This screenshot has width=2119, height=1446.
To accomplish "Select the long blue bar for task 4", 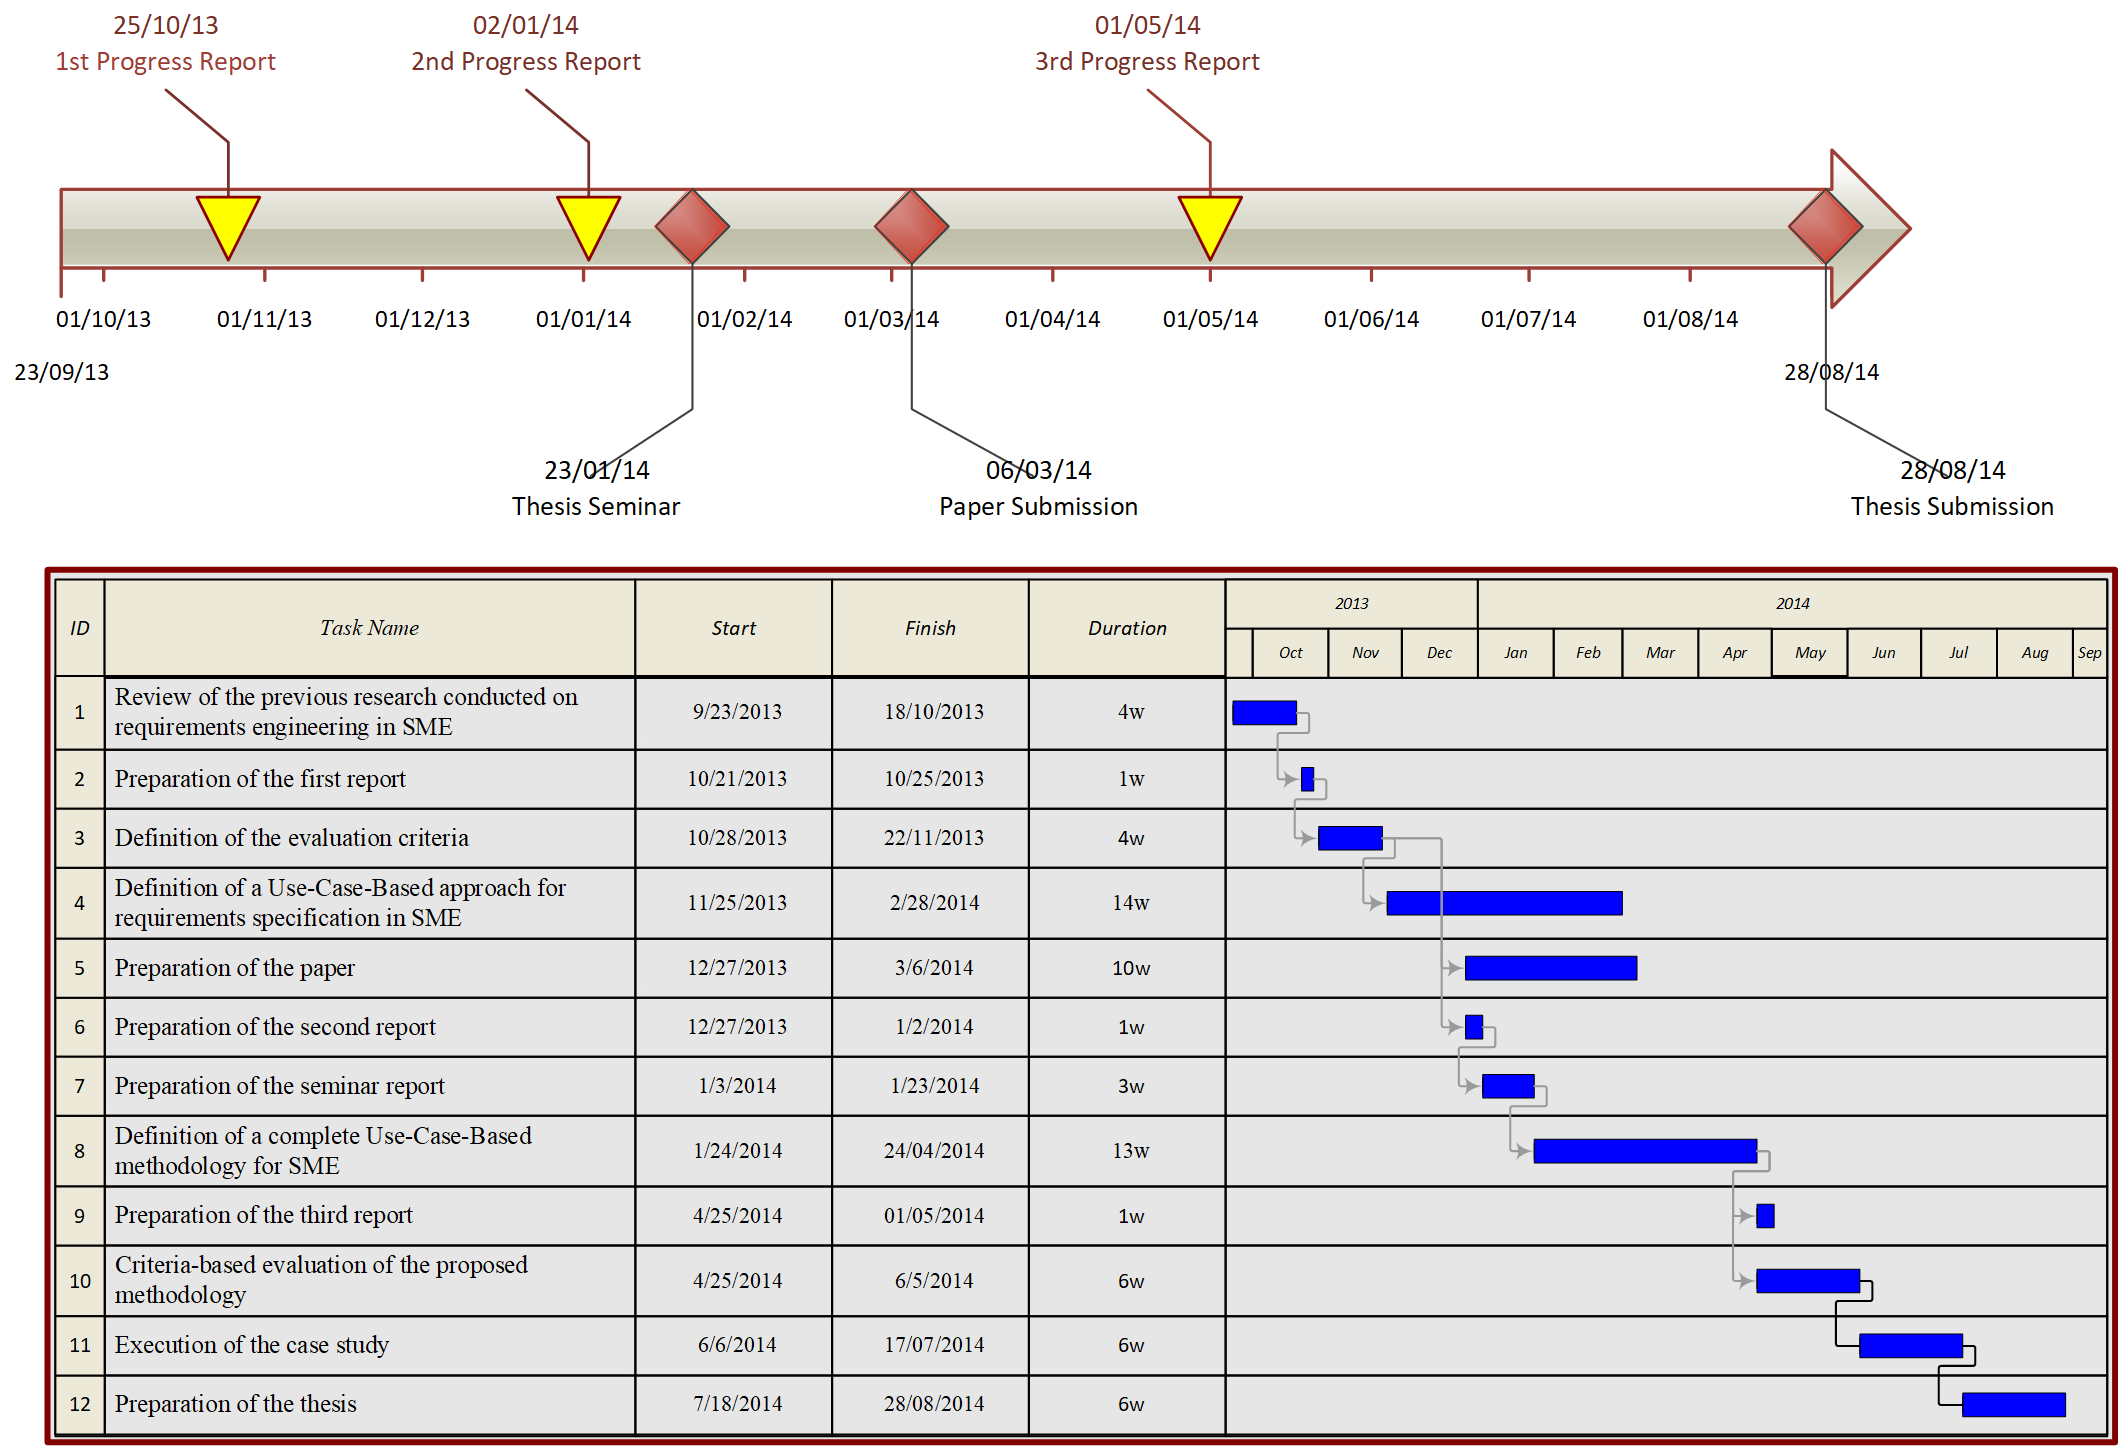I will click(x=1504, y=903).
